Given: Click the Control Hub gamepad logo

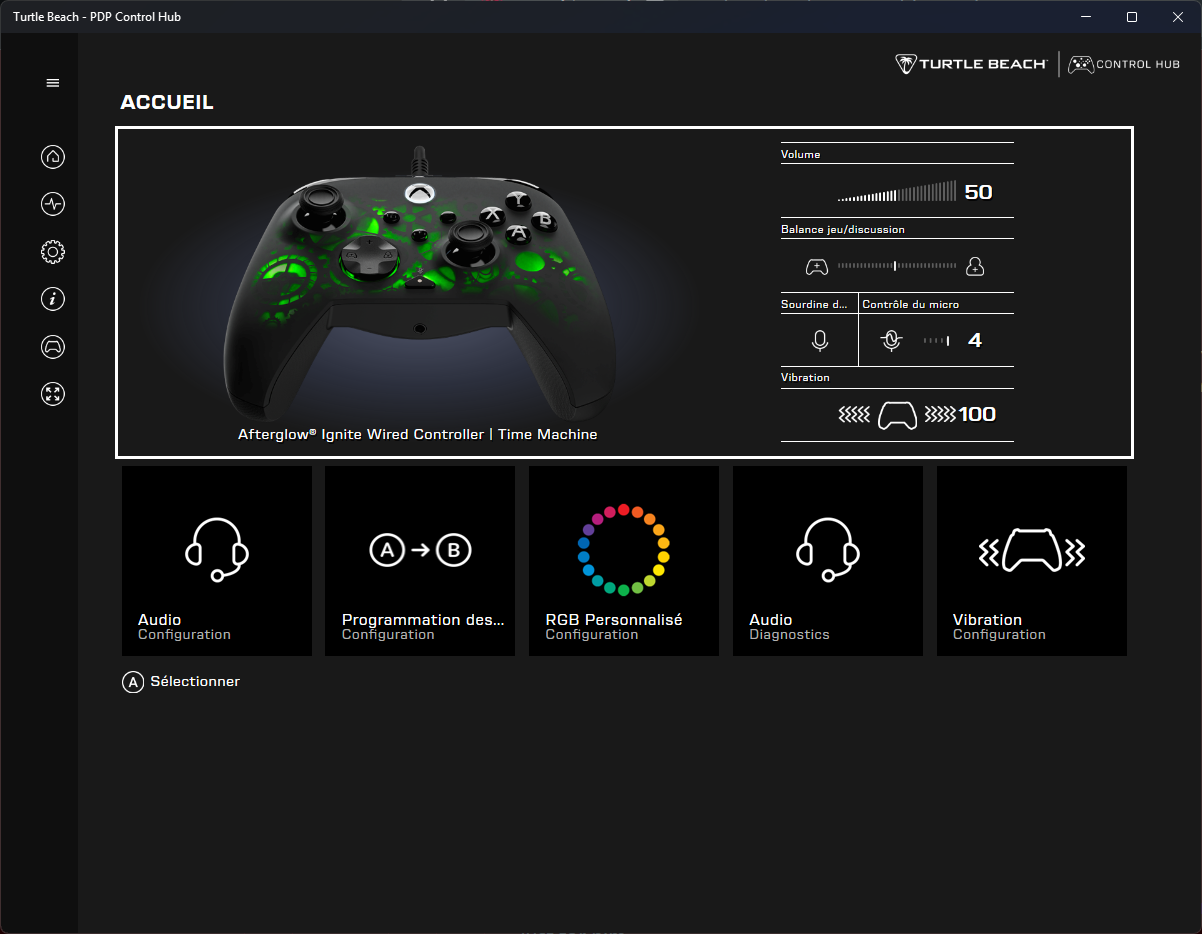Looking at the screenshot, I should [1123, 63].
